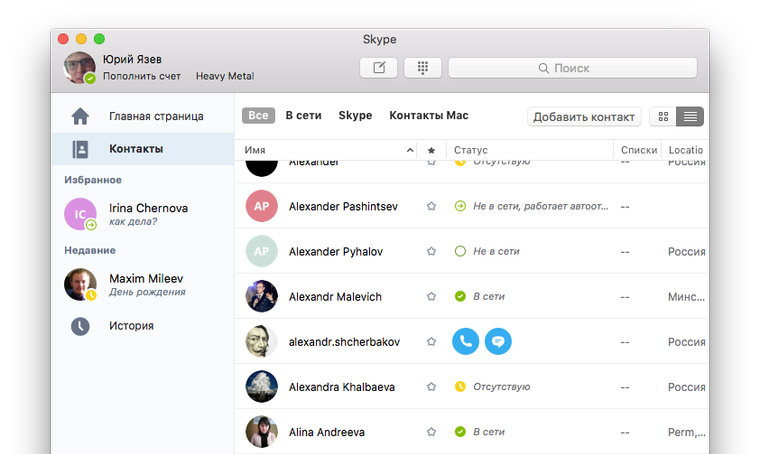Call alexandr.shcherbakov with the phone button

(465, 342)
